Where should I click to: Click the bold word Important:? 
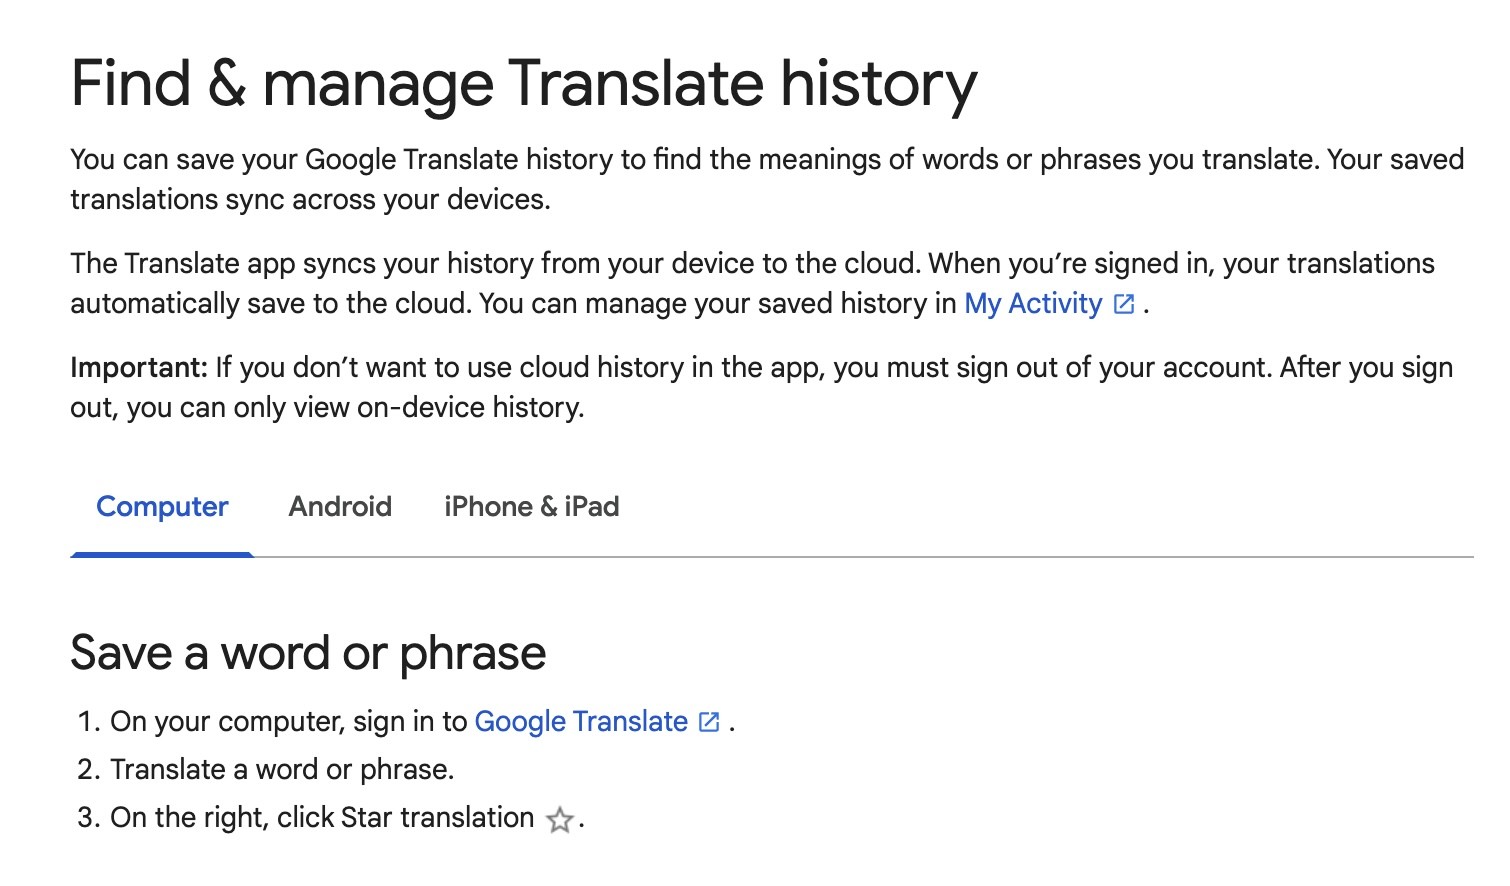click(x=139, y=368)
